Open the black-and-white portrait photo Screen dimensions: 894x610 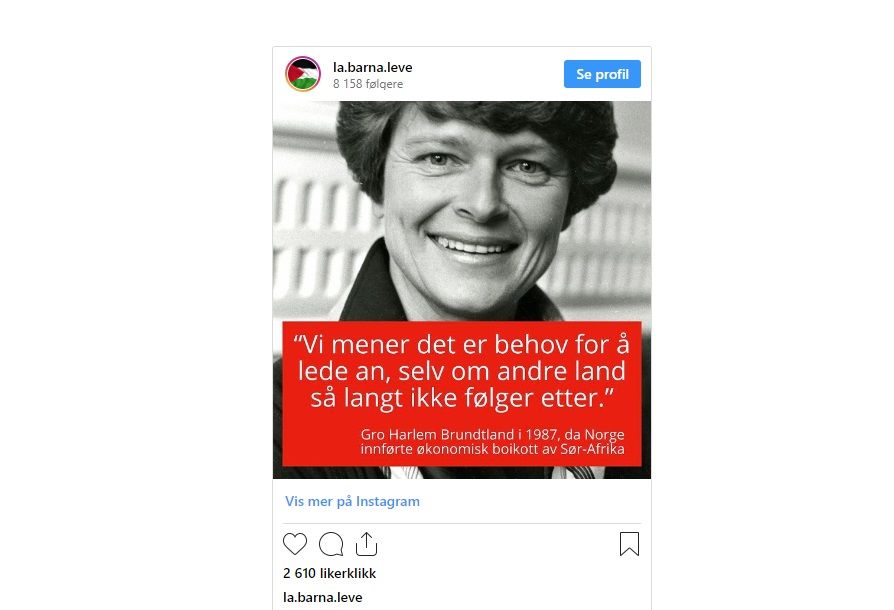pyautogui.click(x=462, y=290)
